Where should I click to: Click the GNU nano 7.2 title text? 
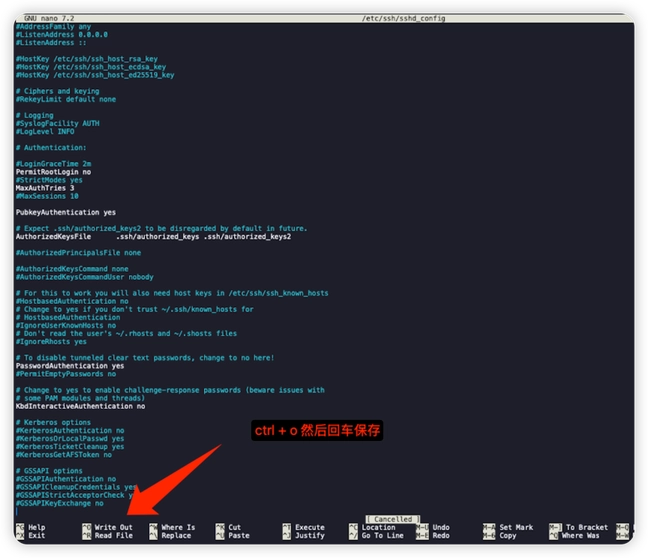pos(49,18)
